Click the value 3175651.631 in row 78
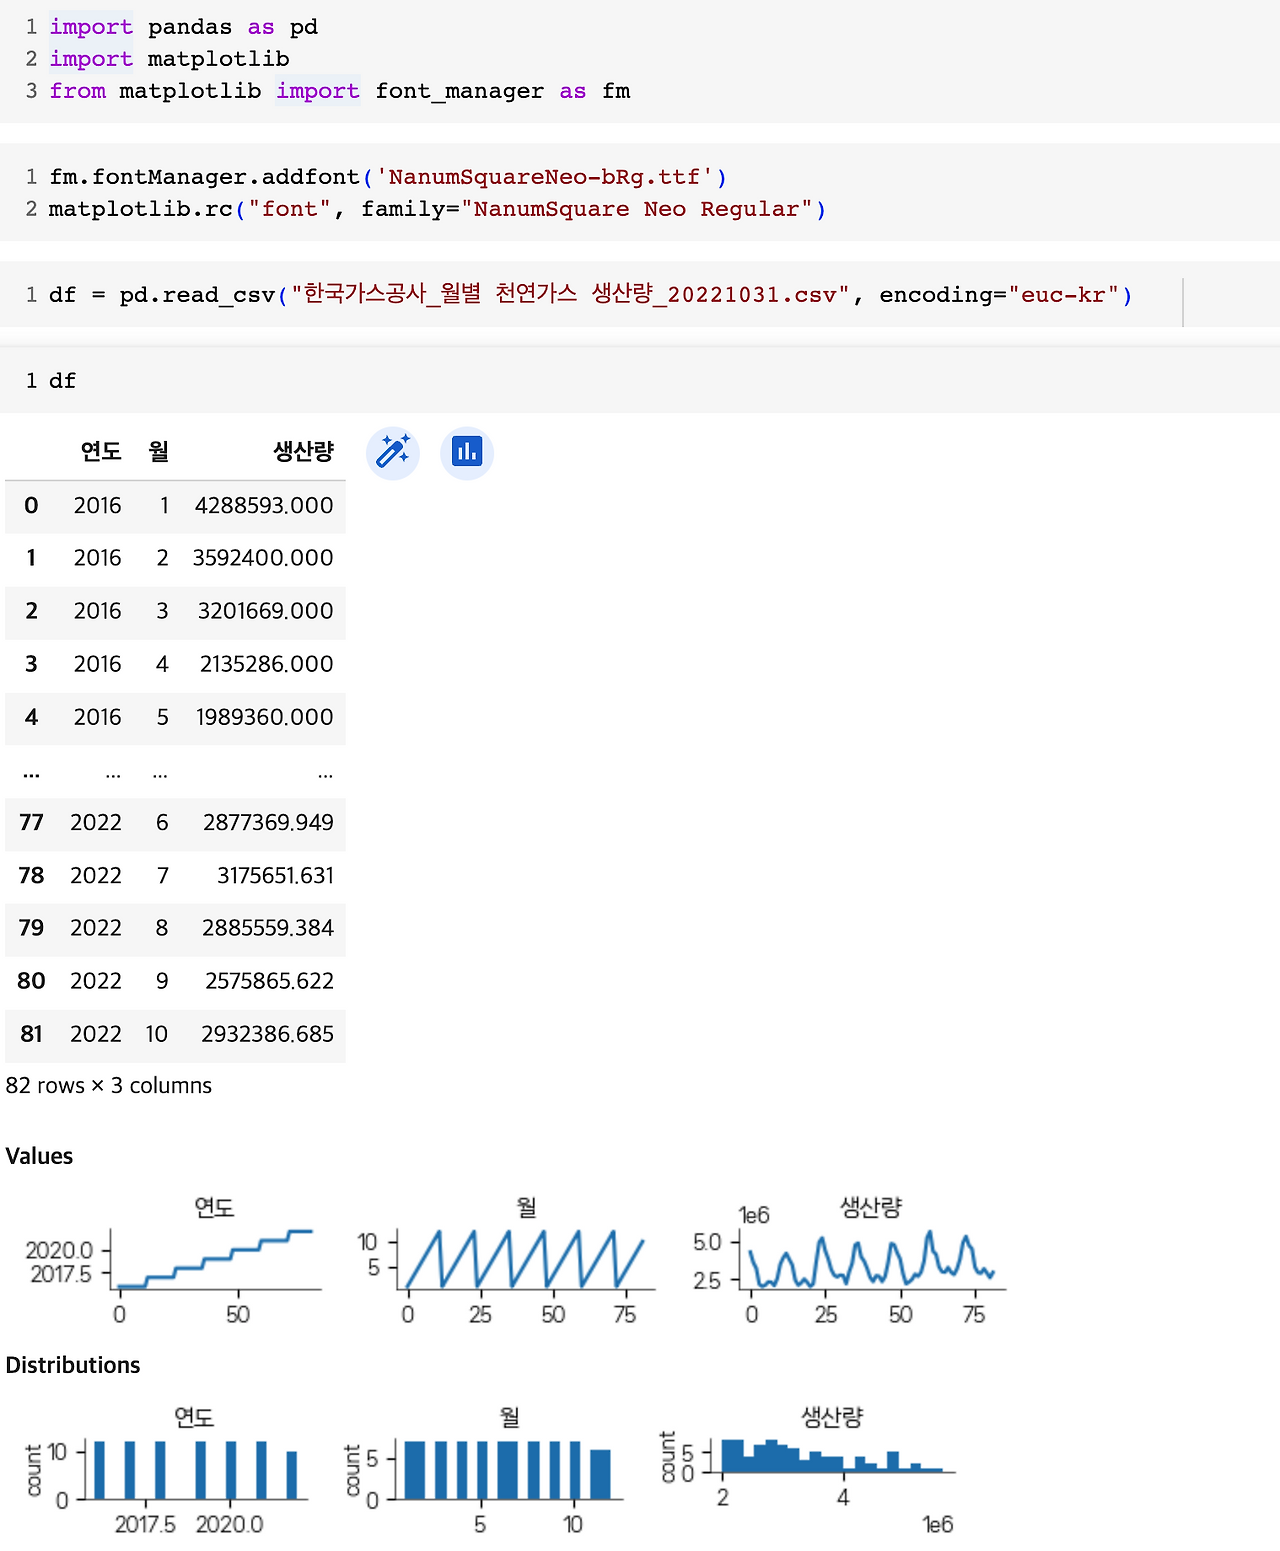 275,876
